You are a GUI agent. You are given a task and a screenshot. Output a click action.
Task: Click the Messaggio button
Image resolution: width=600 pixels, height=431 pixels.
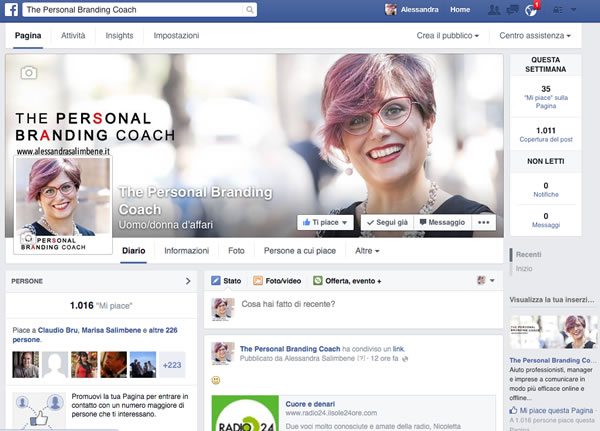pyautogui.click(x=442, y=222)
